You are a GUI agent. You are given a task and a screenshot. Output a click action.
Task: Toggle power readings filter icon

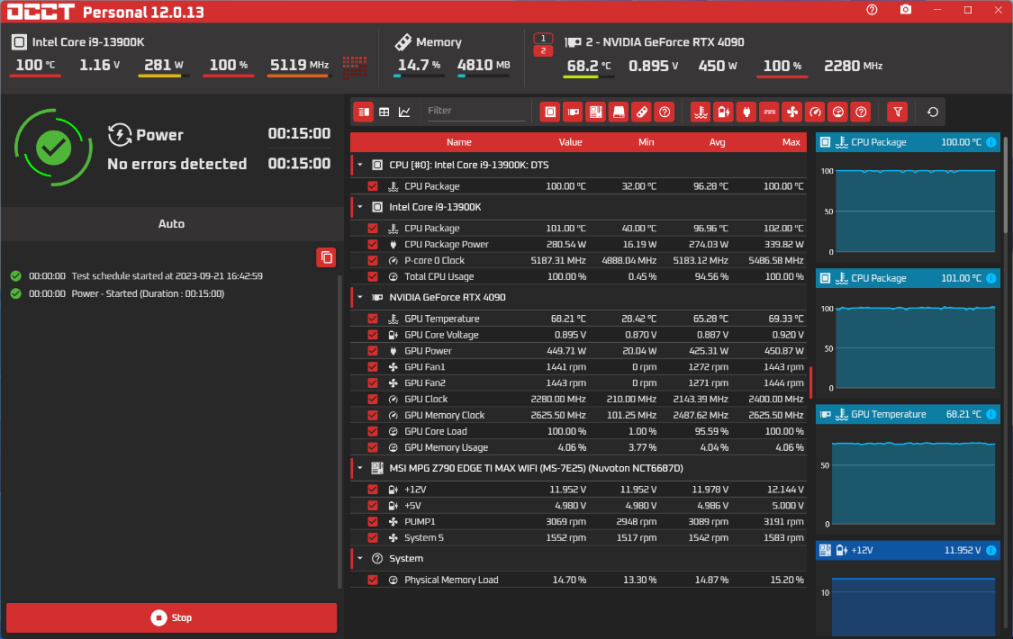(746, 112)
